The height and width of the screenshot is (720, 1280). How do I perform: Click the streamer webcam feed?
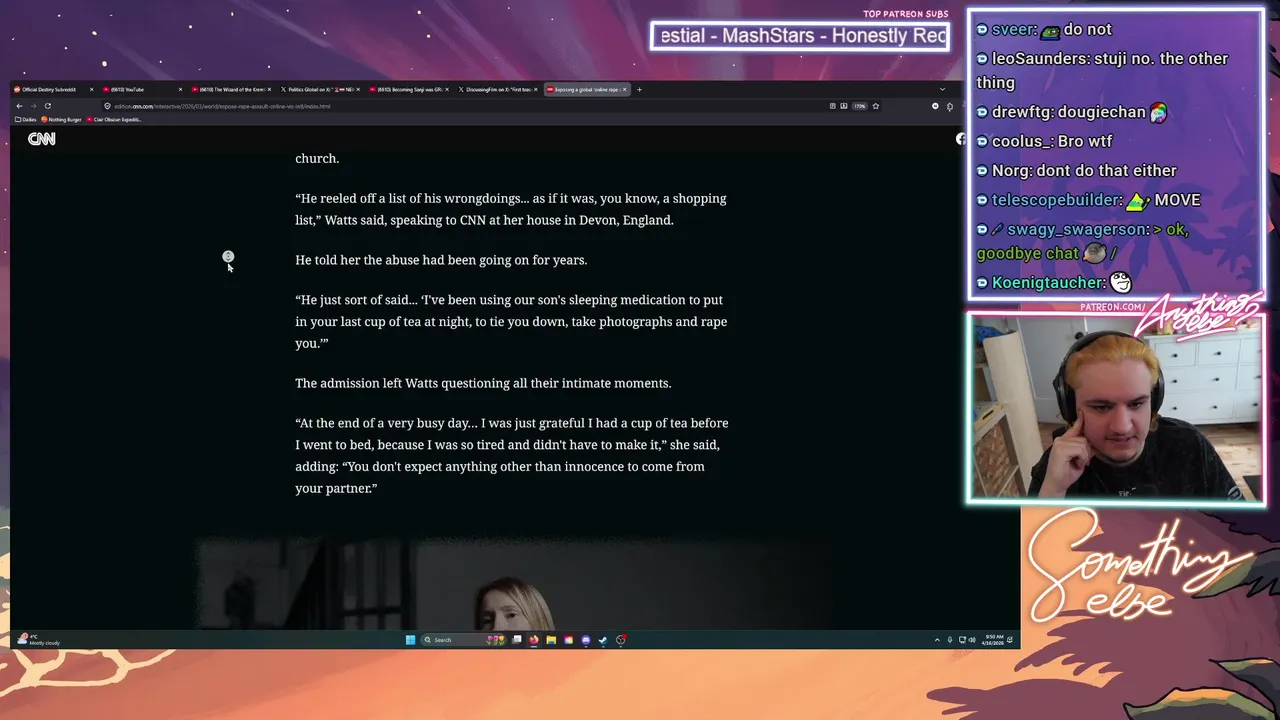1116,408
